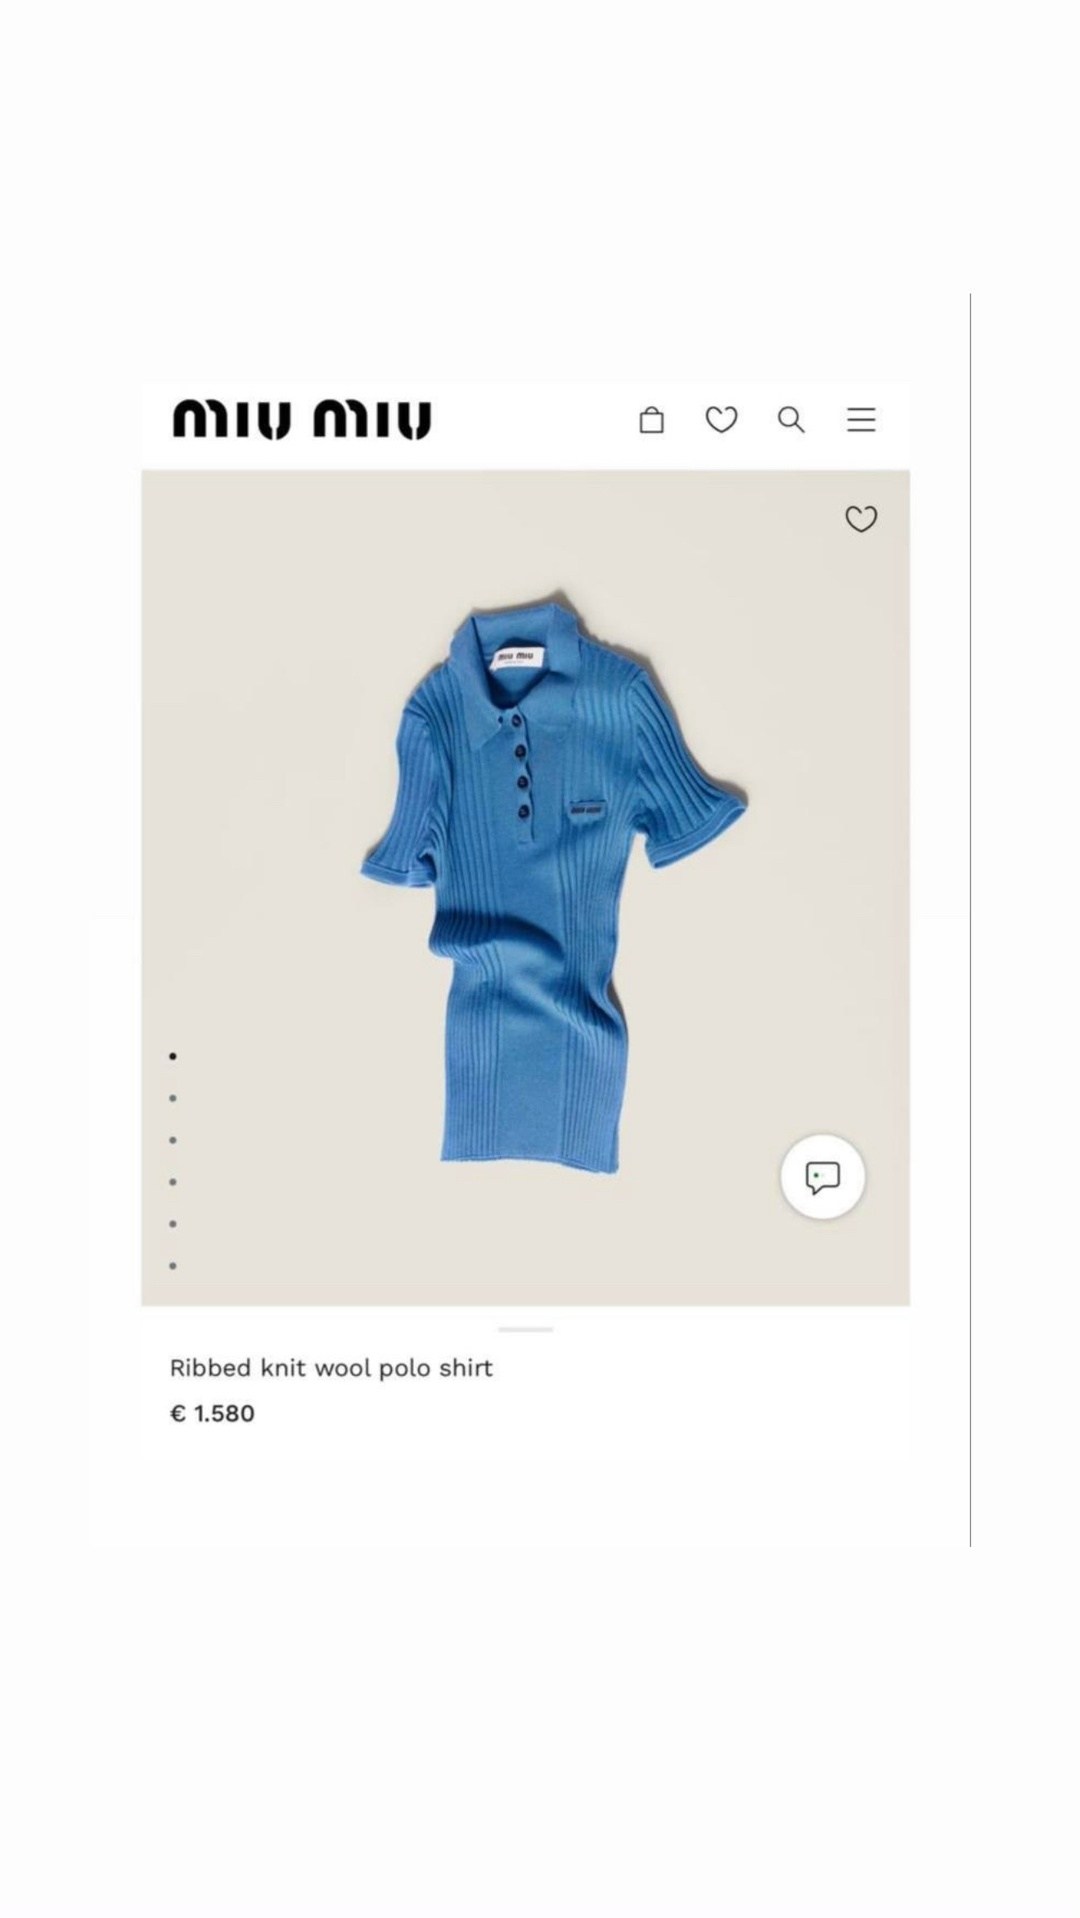The width and height of the screenshot is (1080, 1918).
Task: Tap the grey handle bar below image
Action: tap(525, 1329)
